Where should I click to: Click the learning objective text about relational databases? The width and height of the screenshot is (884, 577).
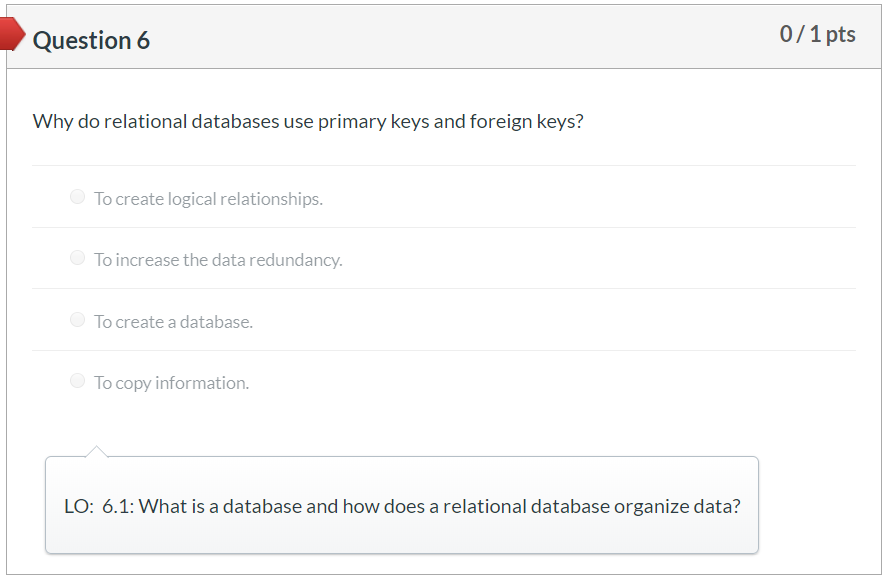click(398, 507)
